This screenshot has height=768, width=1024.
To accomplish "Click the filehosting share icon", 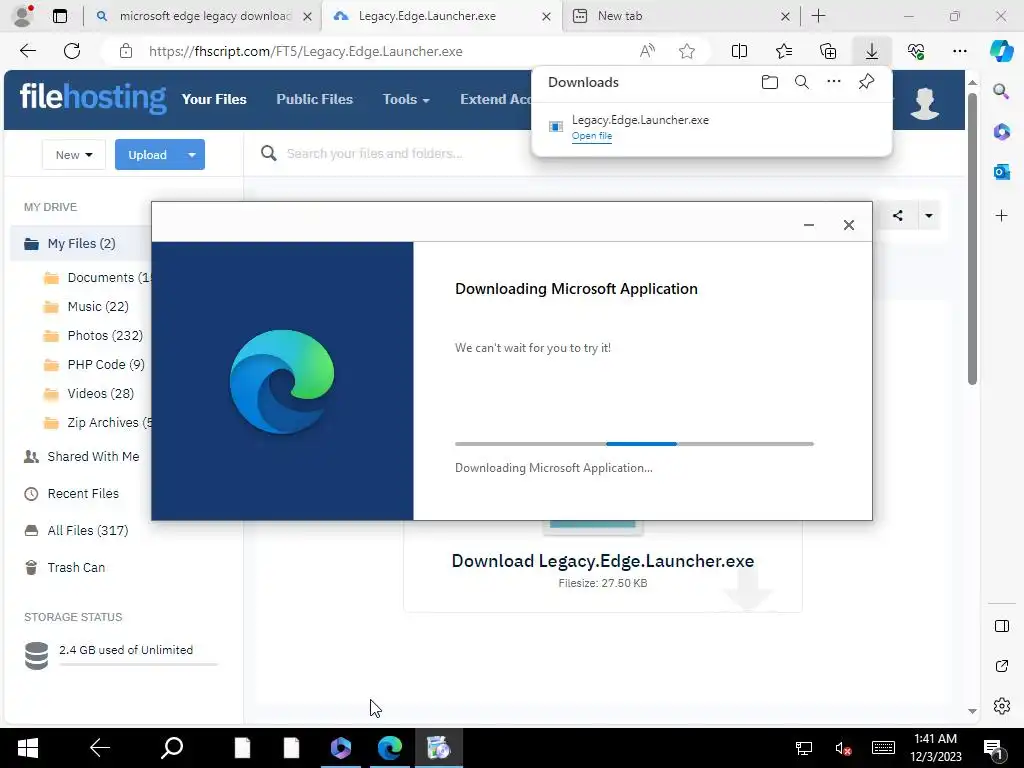I will point(898,216).
